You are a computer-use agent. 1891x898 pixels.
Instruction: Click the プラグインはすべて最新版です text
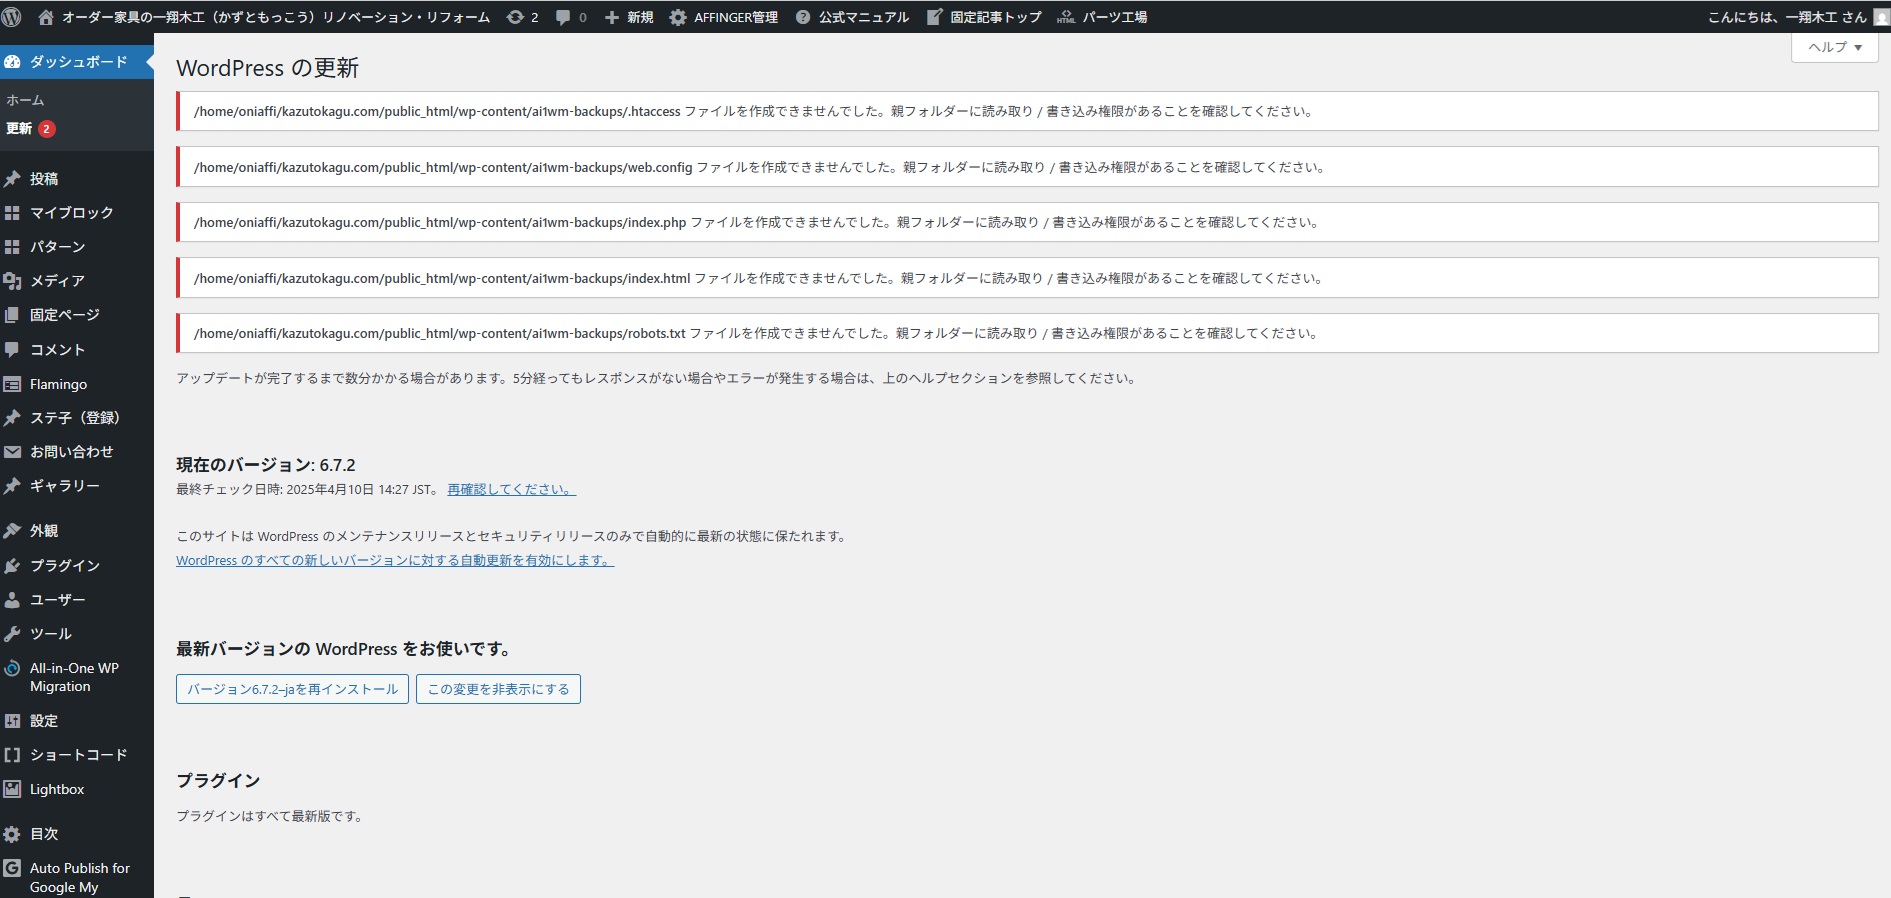pos(269,816)
